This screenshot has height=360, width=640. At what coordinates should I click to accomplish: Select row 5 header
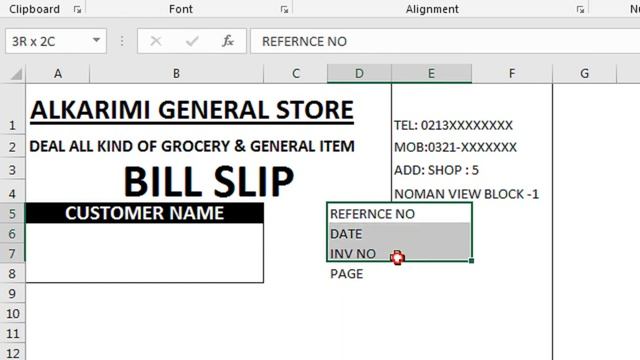[12, 213]
